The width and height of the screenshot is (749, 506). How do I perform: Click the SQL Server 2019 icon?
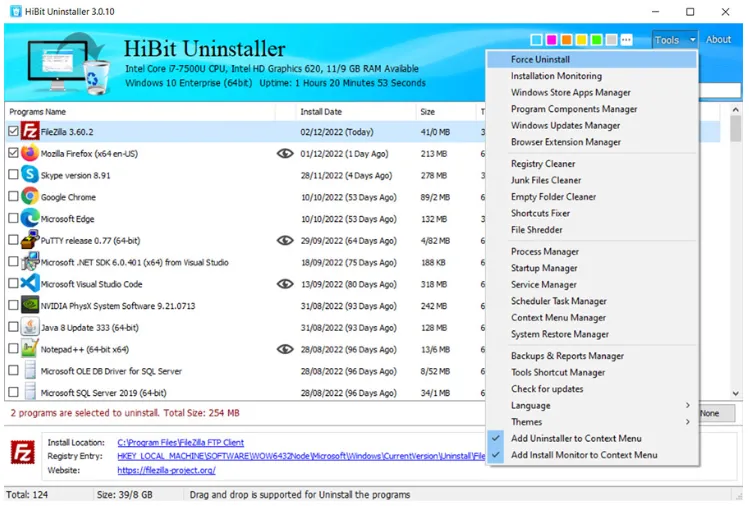pyautogui.click(x=30, y=392)
